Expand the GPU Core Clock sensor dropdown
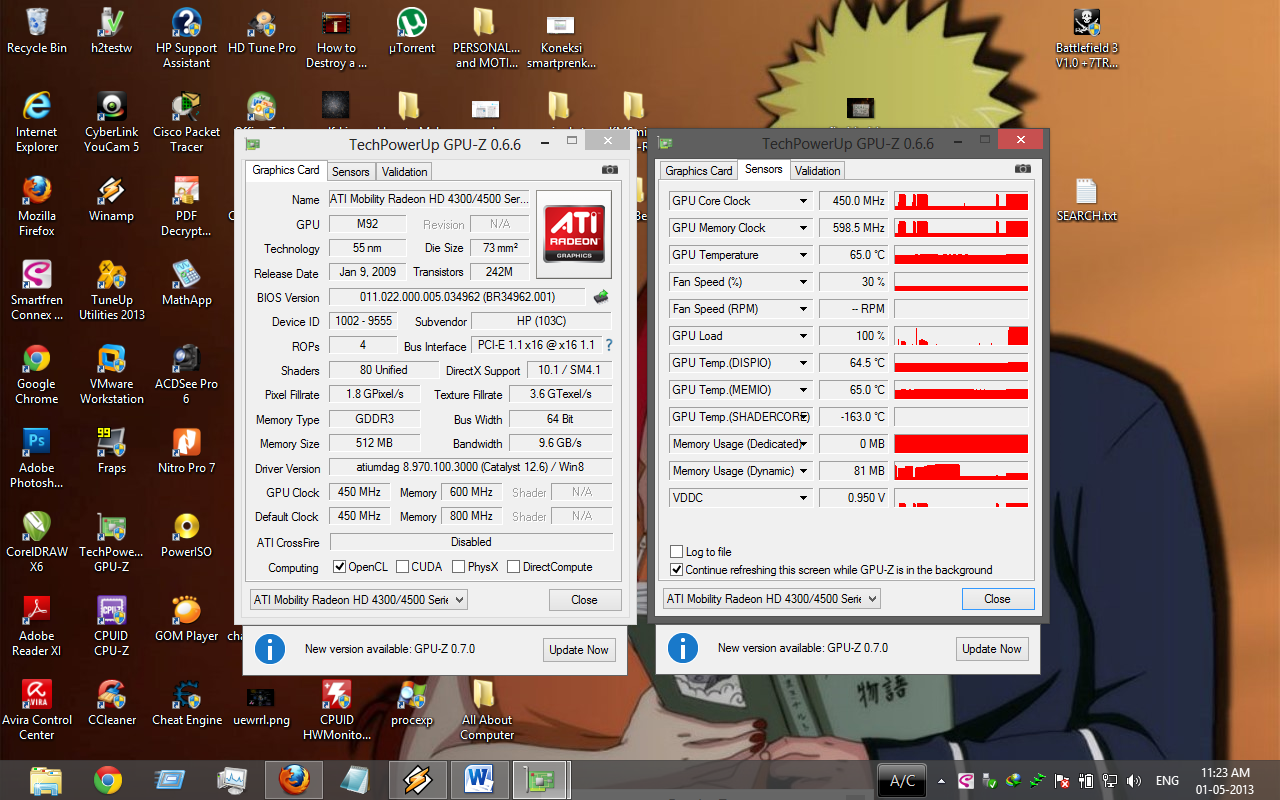The image size is (1280, 800). click(x=802, y=201)
